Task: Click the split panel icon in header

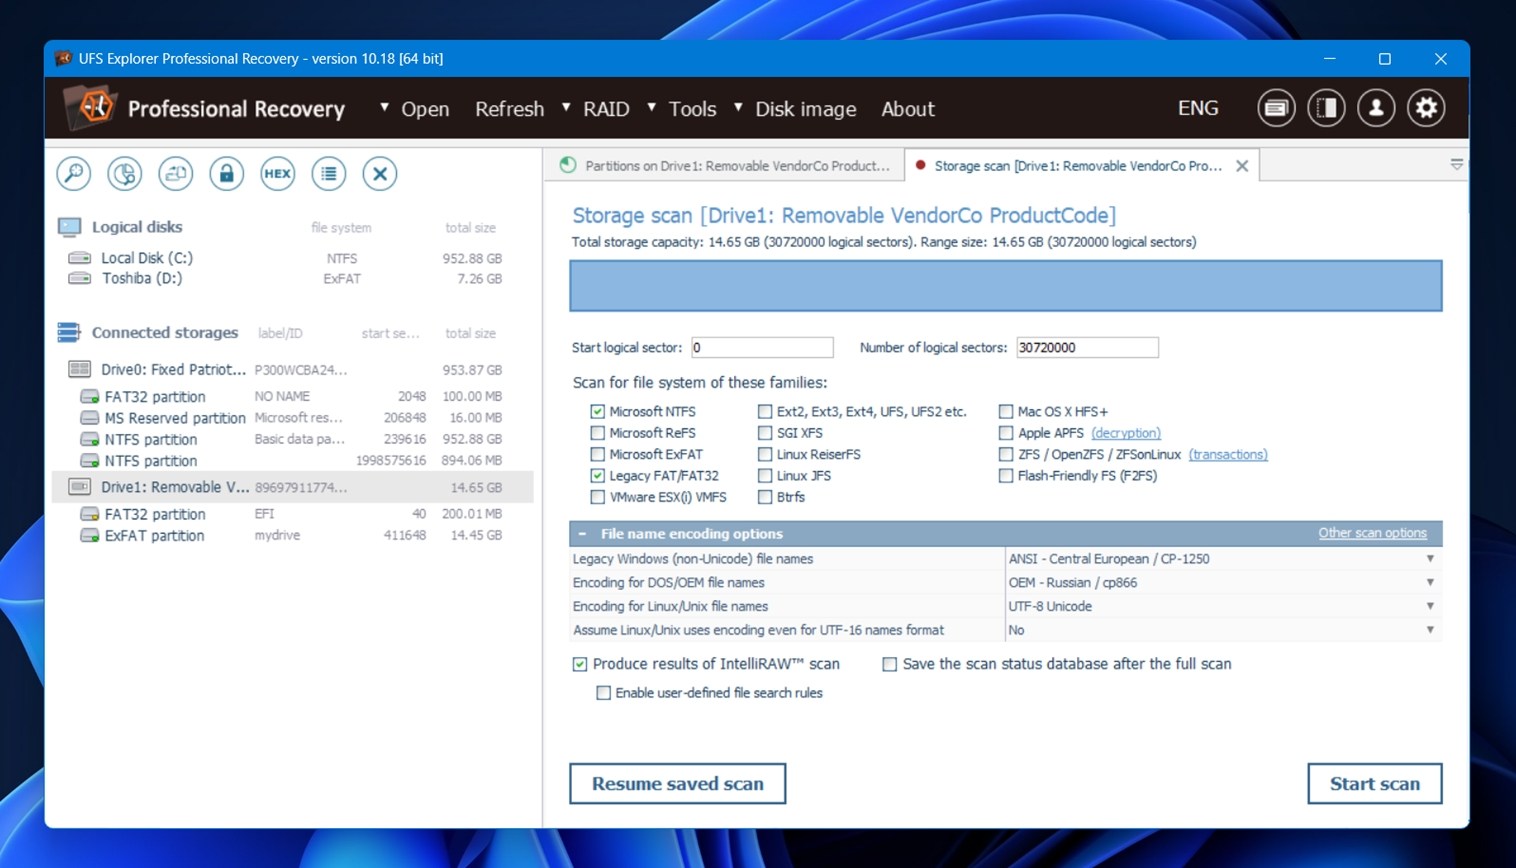Action: 1326,108
